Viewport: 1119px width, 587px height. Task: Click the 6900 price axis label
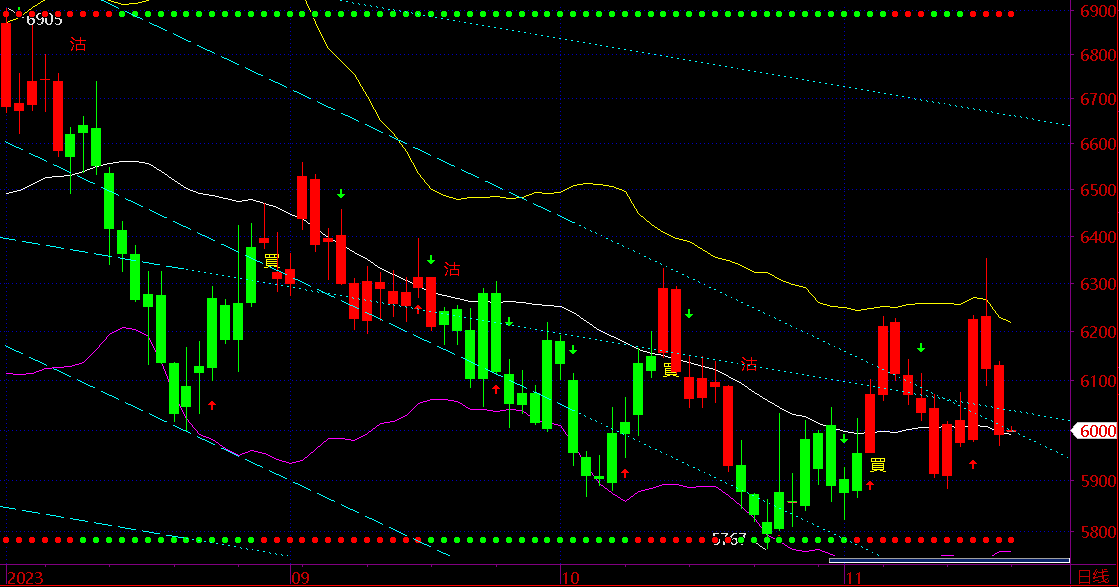pyautogui.click(x=1098, y=11)
